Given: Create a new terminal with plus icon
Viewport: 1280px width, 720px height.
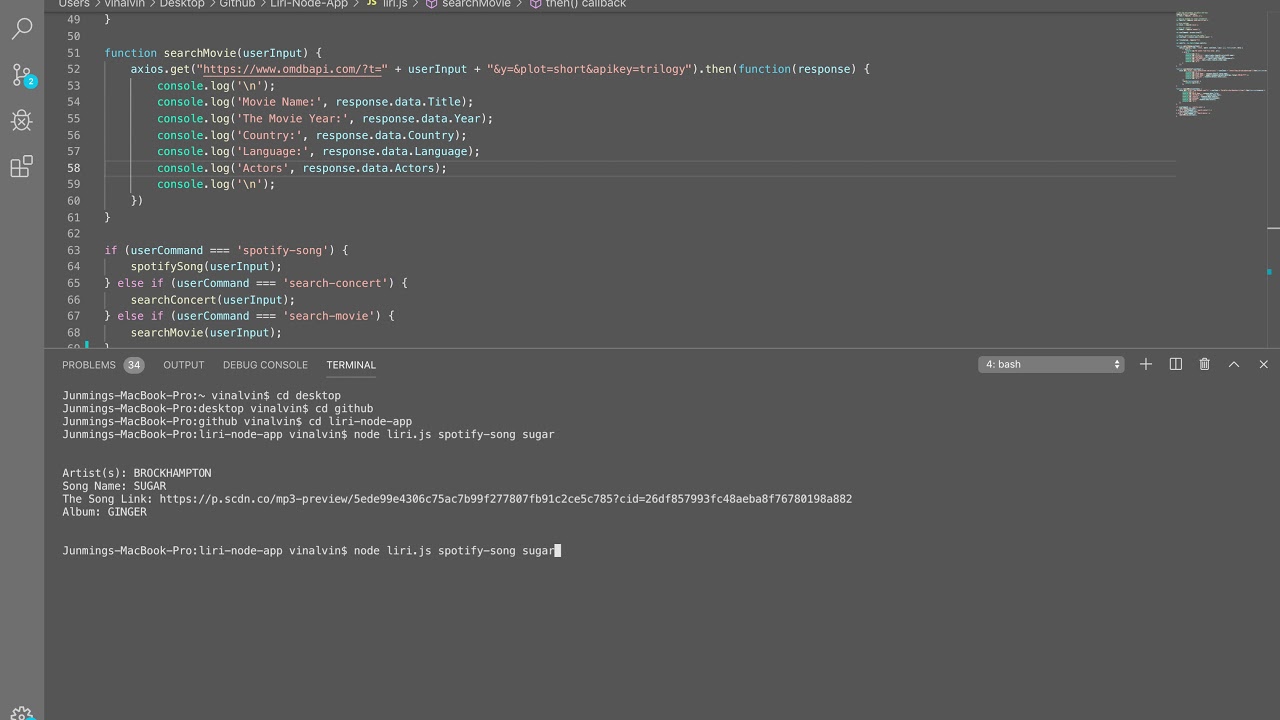Looking at the screenshot, I should (1146, 364).
